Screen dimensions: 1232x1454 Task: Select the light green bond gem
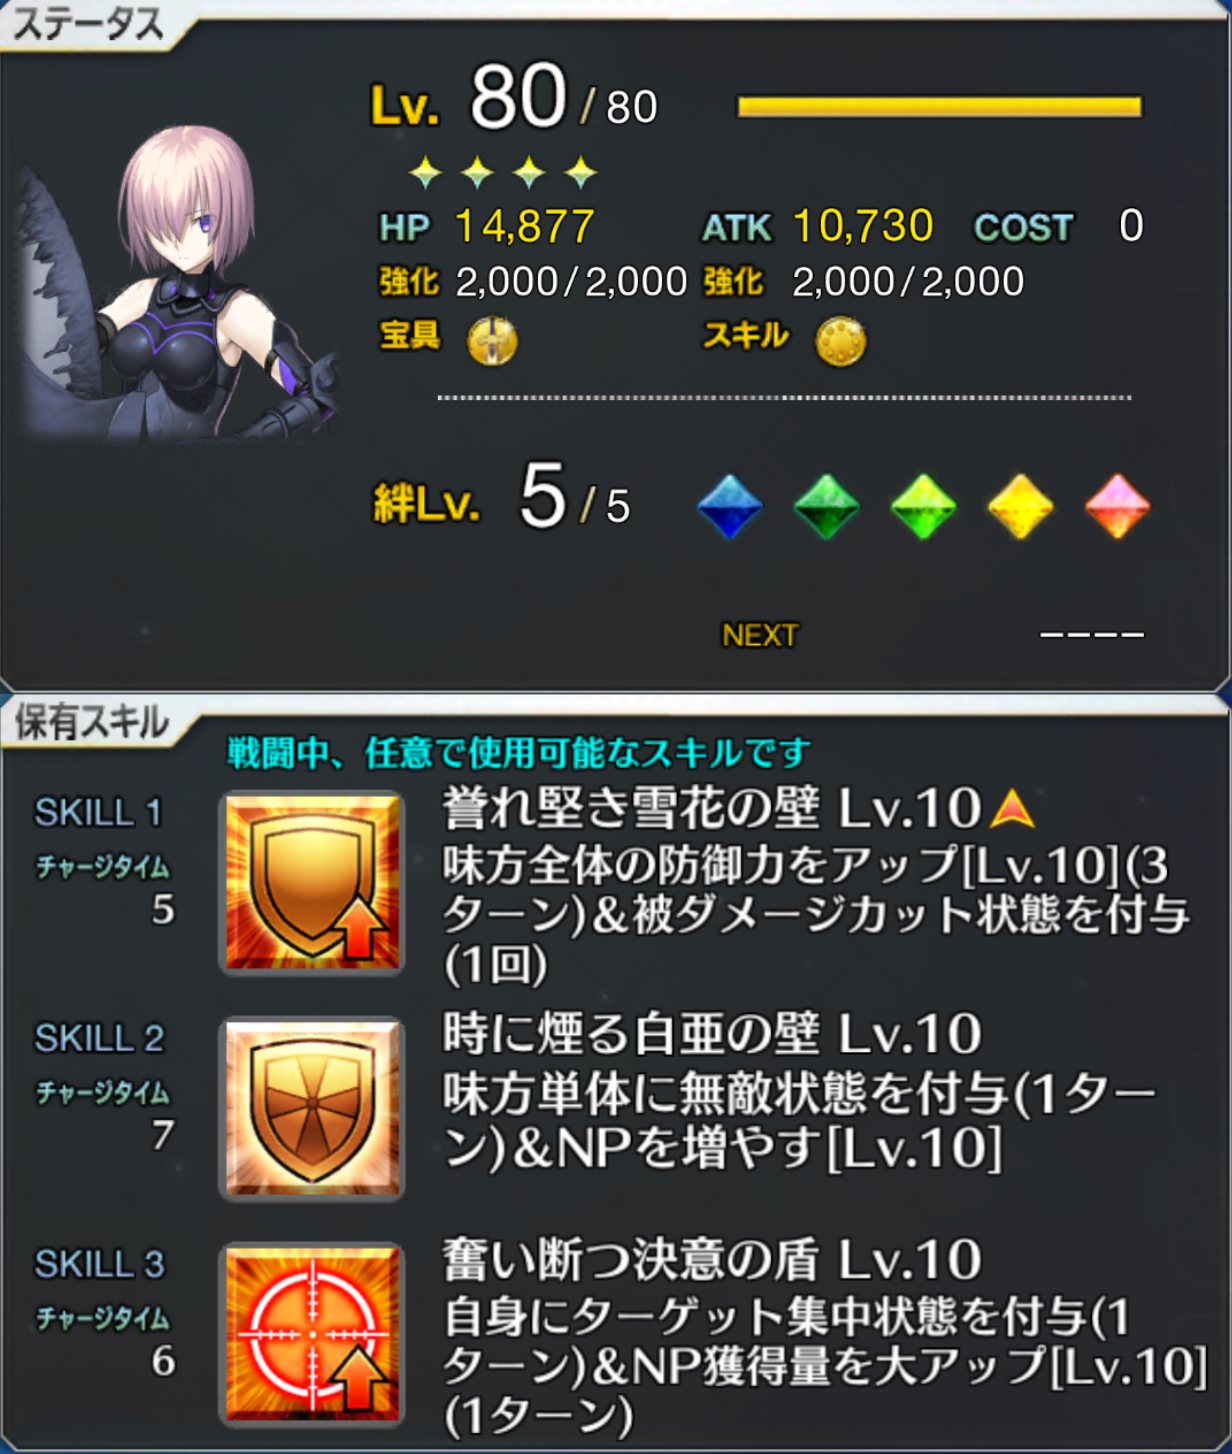pos(923,506)
